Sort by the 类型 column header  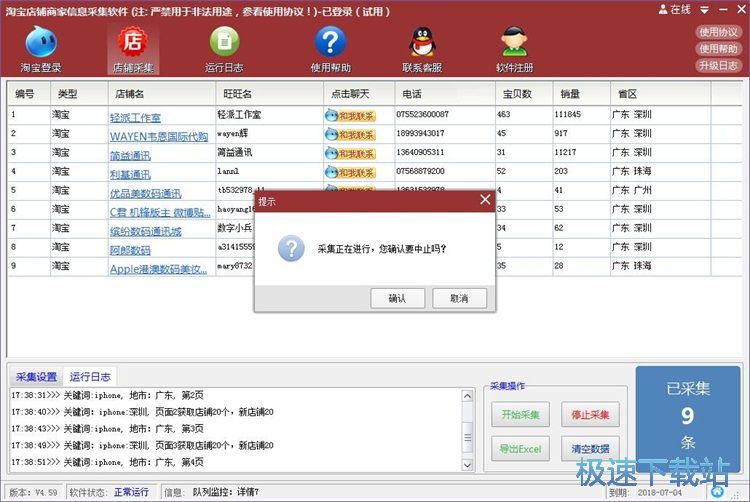pos(79,94)
